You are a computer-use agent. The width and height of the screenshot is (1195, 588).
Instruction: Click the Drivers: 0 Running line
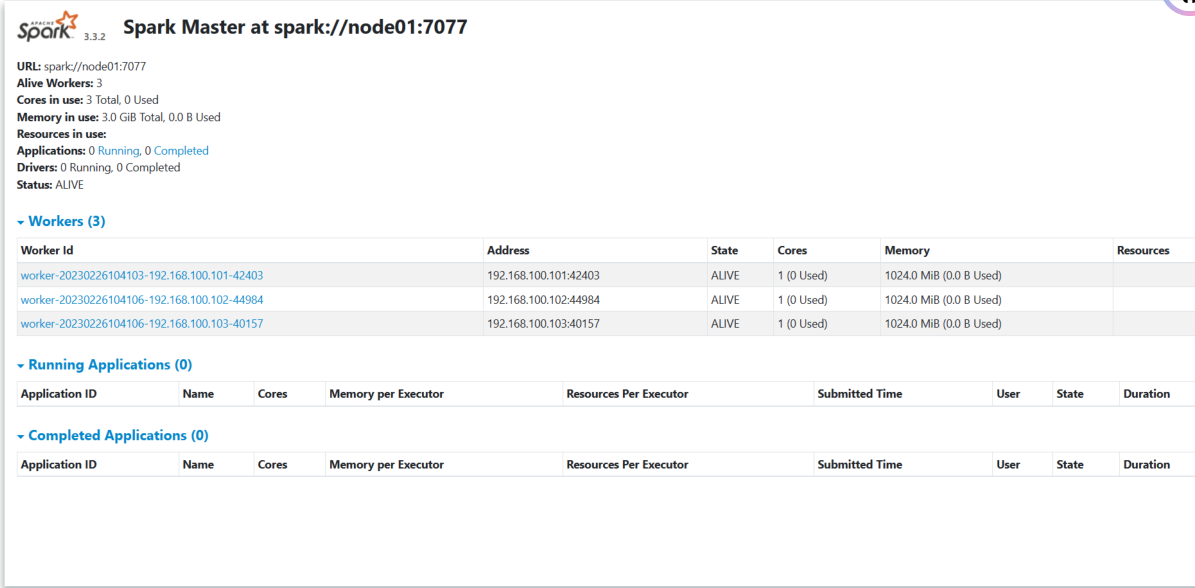98,168
